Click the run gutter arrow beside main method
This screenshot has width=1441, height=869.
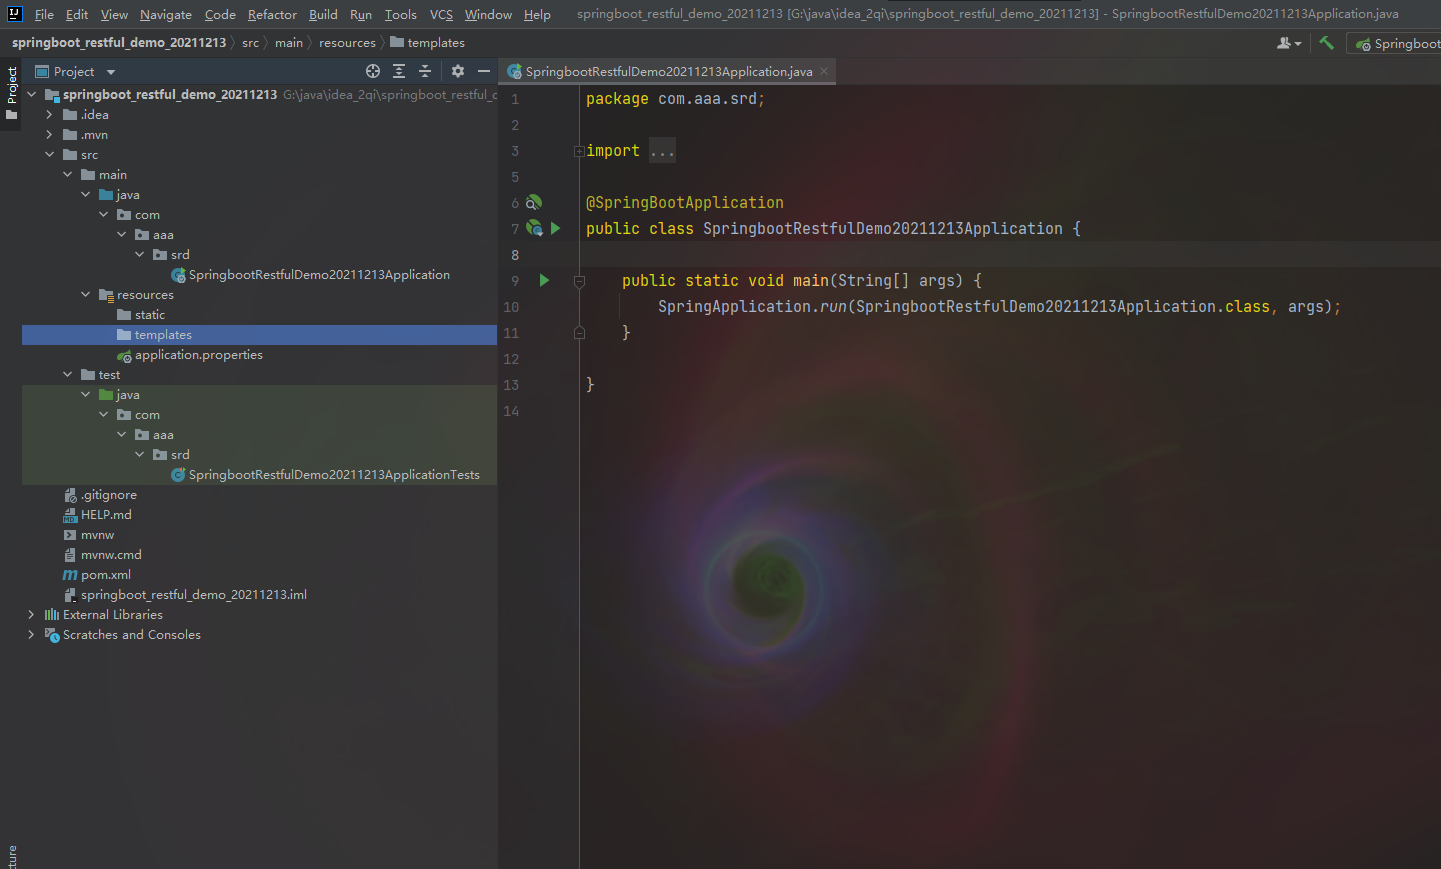pyautogui.click(x=544, y=281)
